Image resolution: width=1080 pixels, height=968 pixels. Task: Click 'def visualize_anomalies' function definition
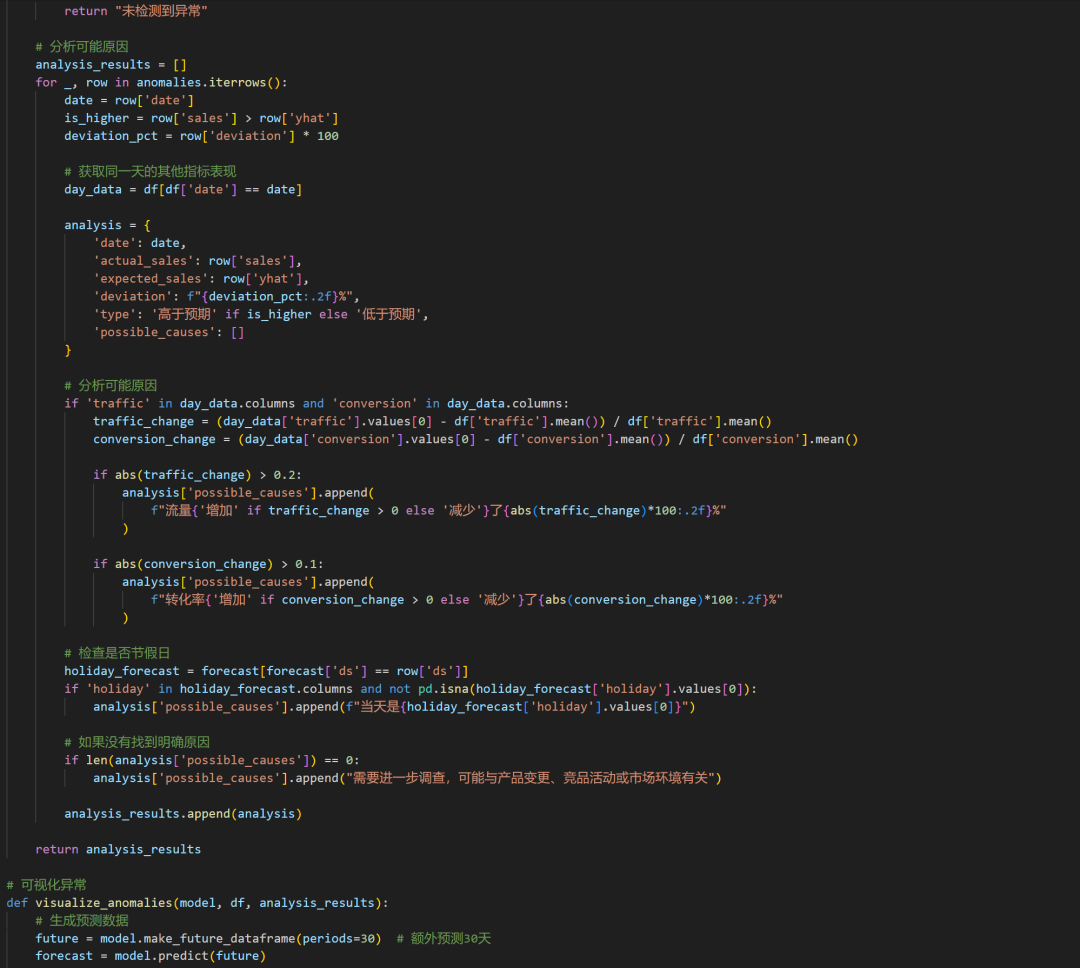pos(198,903)
